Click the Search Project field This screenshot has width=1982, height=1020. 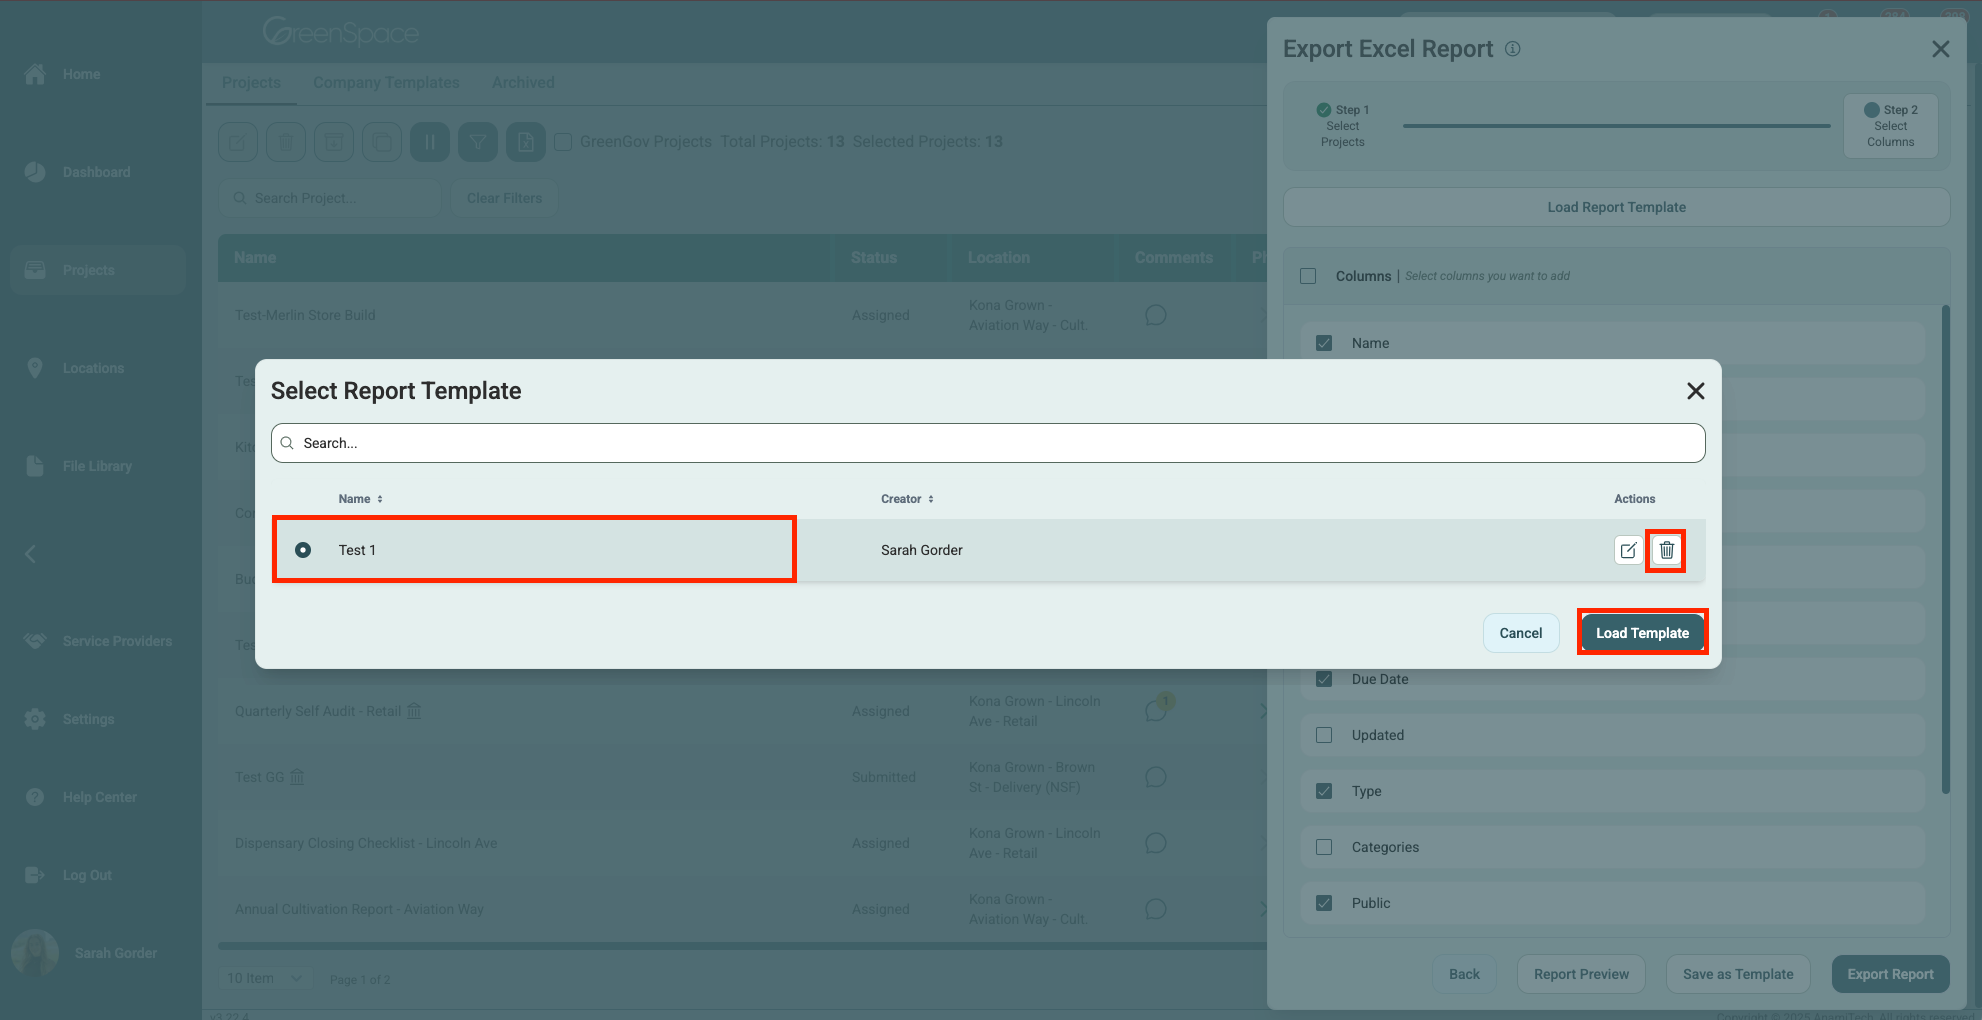[330, 198]
